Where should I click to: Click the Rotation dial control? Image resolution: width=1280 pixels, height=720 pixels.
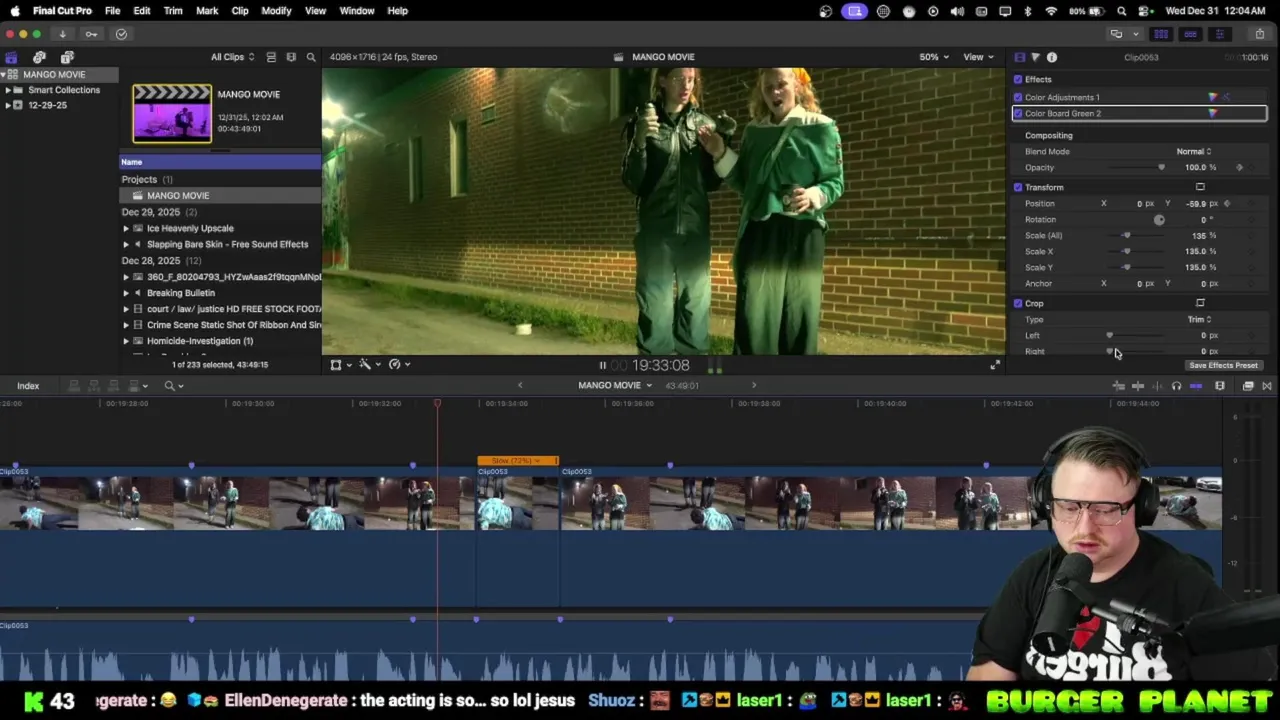(1159, 219)
